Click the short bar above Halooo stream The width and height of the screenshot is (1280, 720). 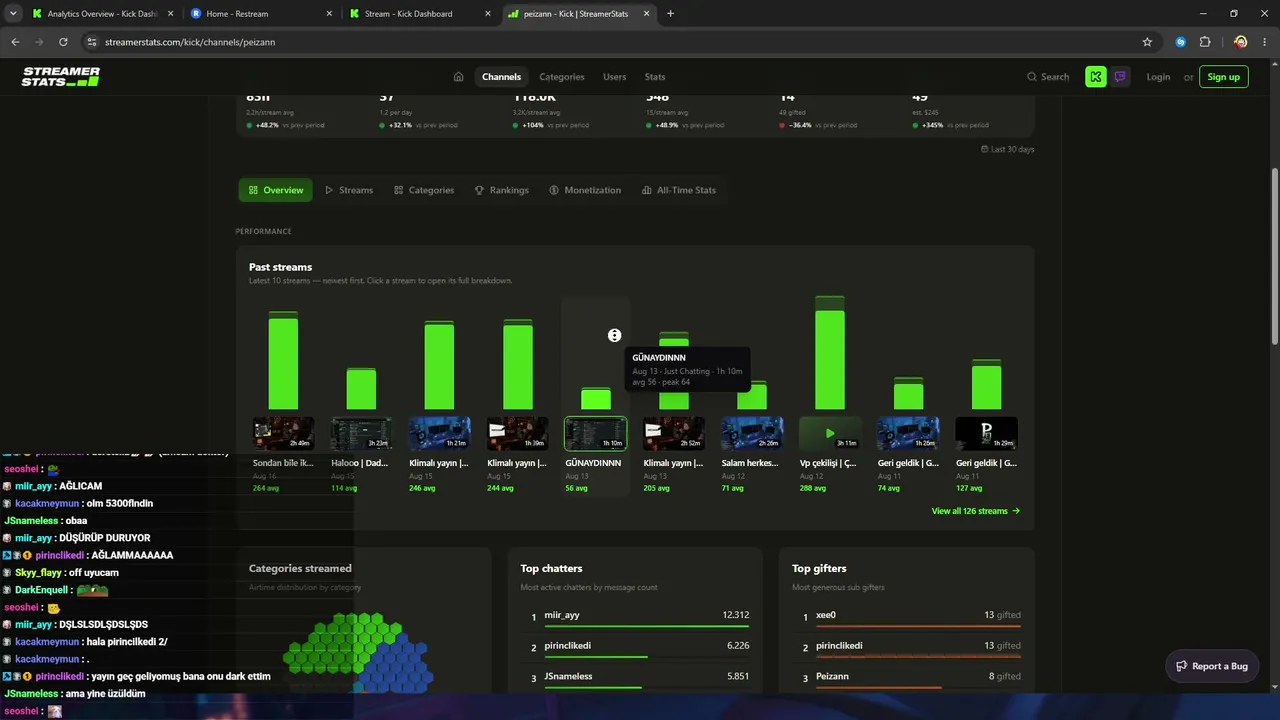click(361, 389)
